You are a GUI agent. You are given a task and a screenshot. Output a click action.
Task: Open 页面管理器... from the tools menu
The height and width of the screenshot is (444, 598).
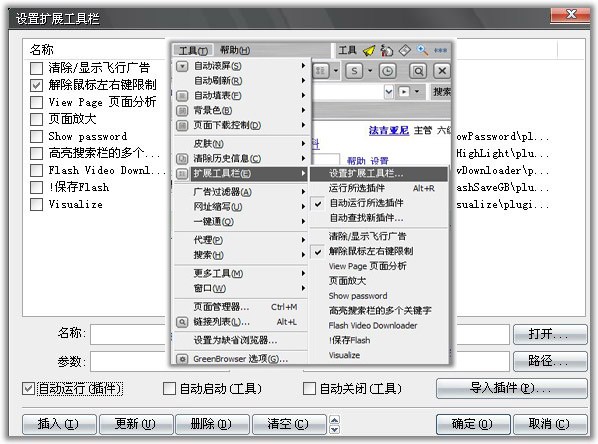(241, 307)
